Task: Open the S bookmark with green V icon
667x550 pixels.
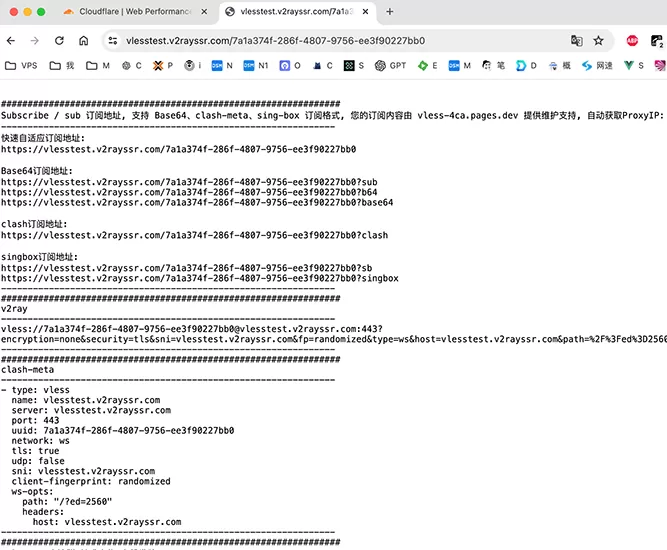Action: click(634, 66)
